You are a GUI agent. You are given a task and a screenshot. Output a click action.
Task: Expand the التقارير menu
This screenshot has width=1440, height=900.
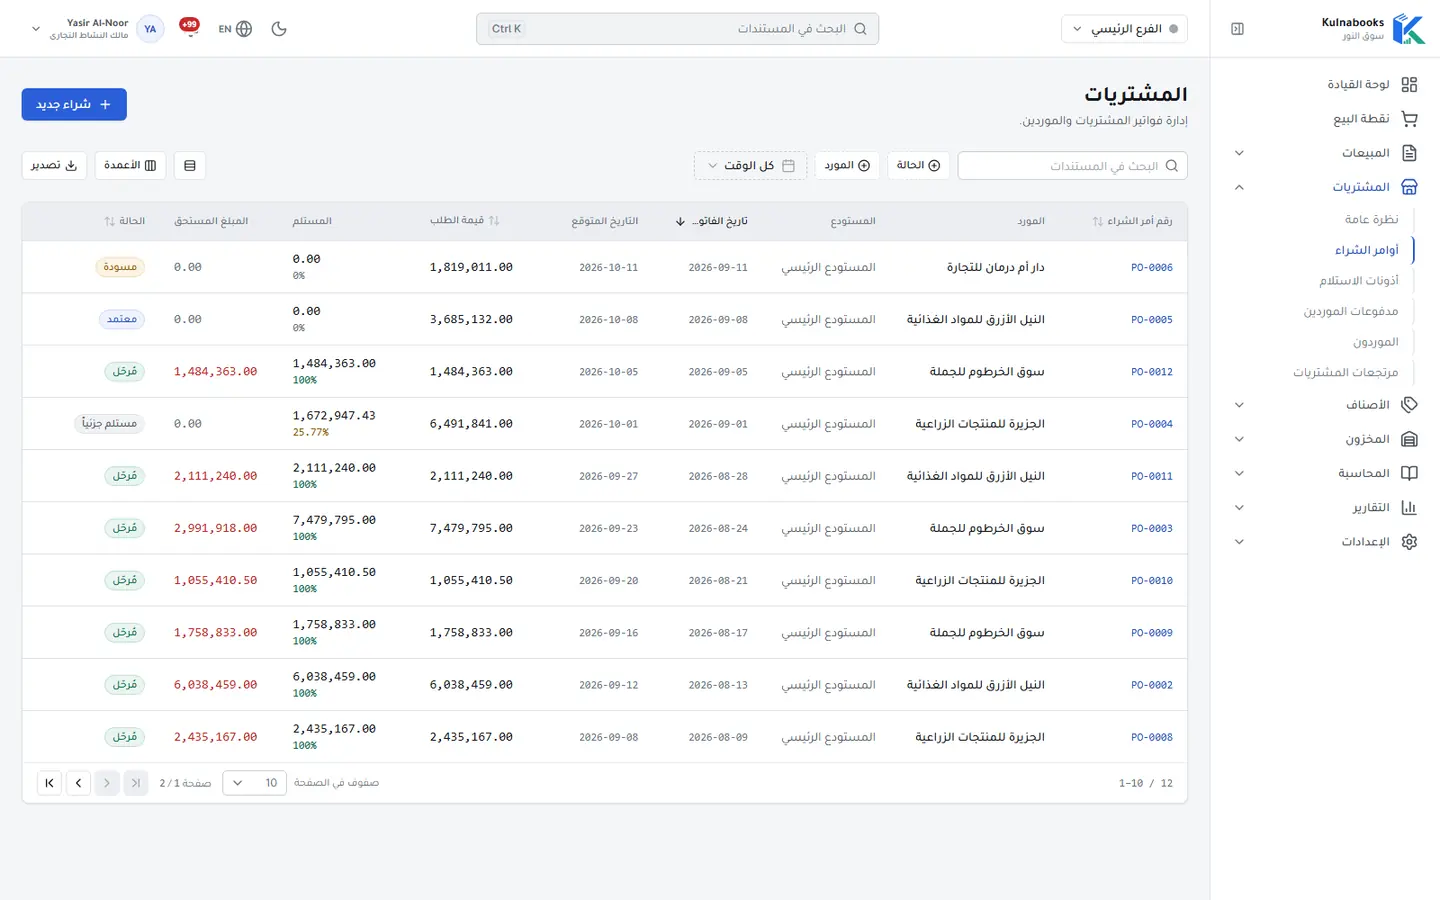[1325, 507]
